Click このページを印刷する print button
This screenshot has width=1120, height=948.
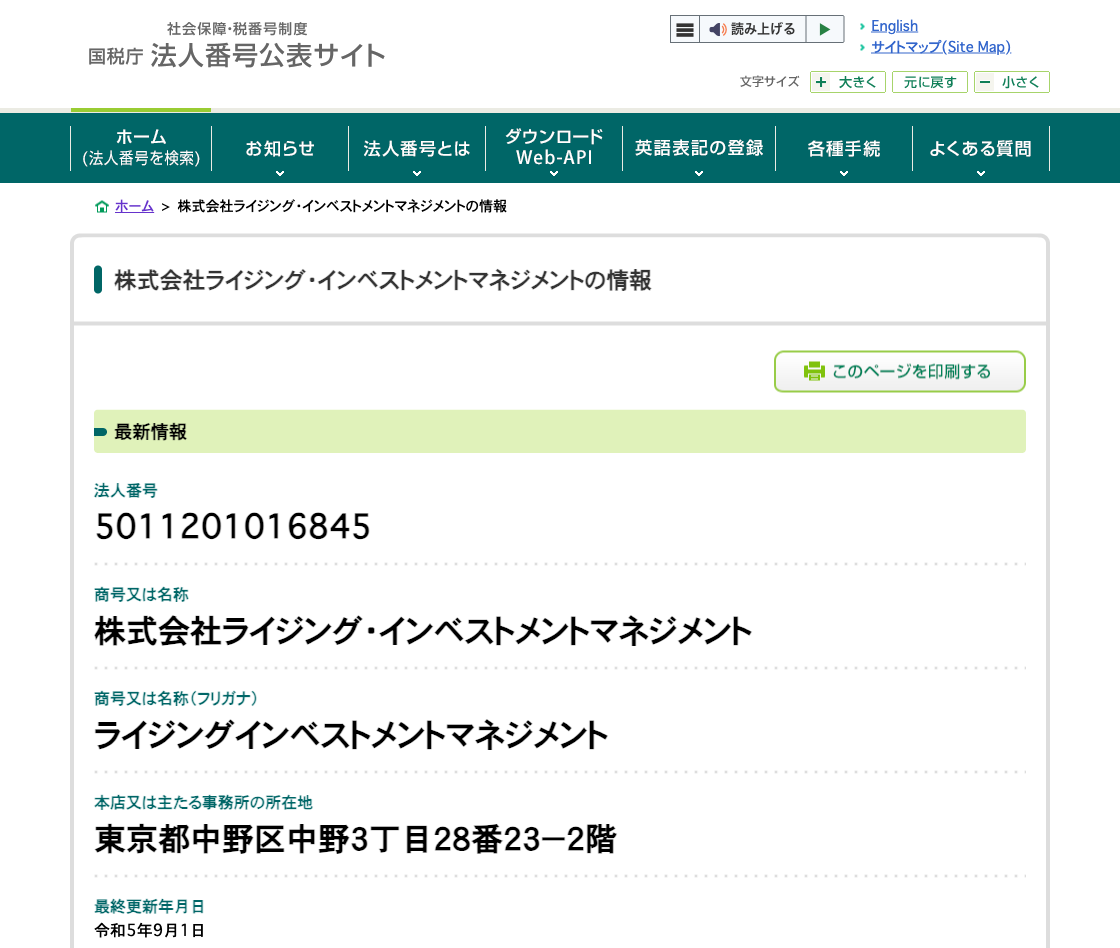(900, 371)
